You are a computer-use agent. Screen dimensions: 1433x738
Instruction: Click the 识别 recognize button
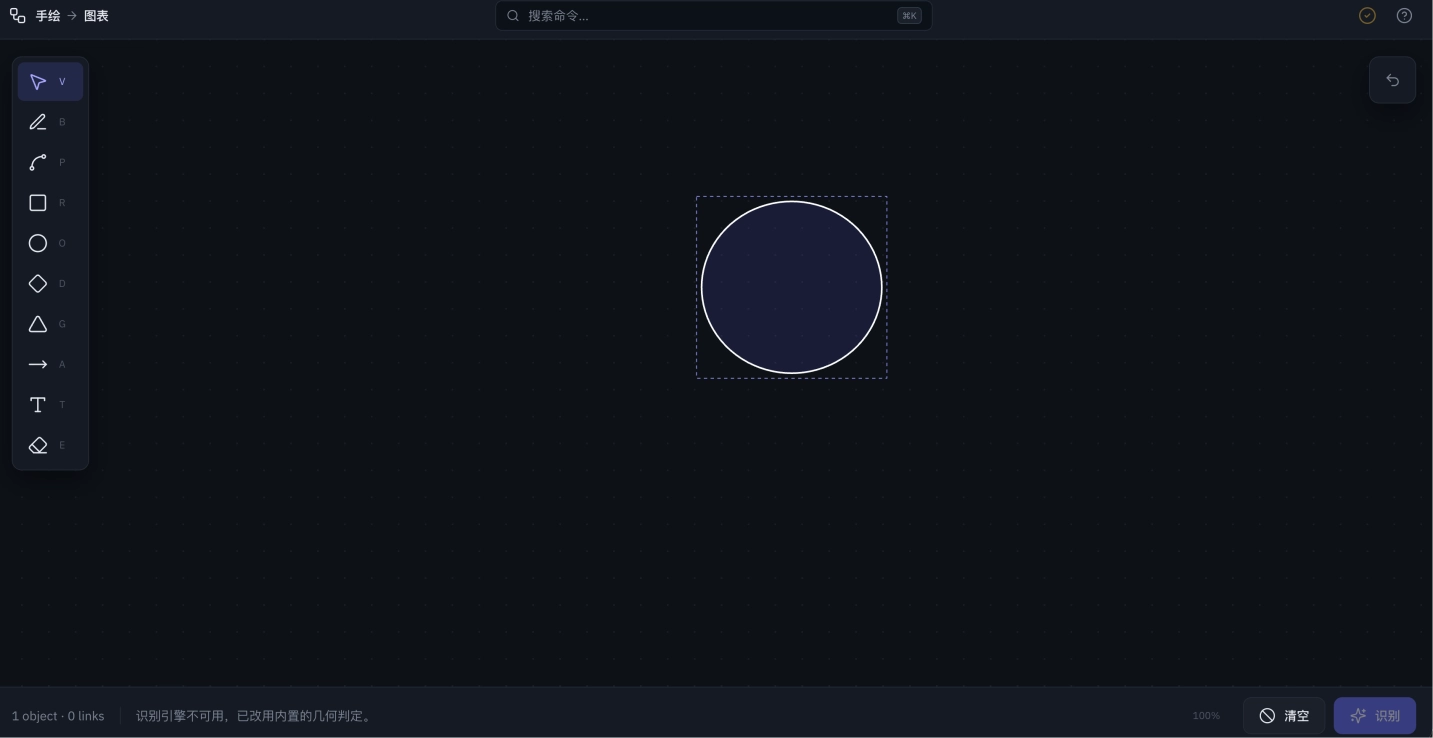[1375, 716]
